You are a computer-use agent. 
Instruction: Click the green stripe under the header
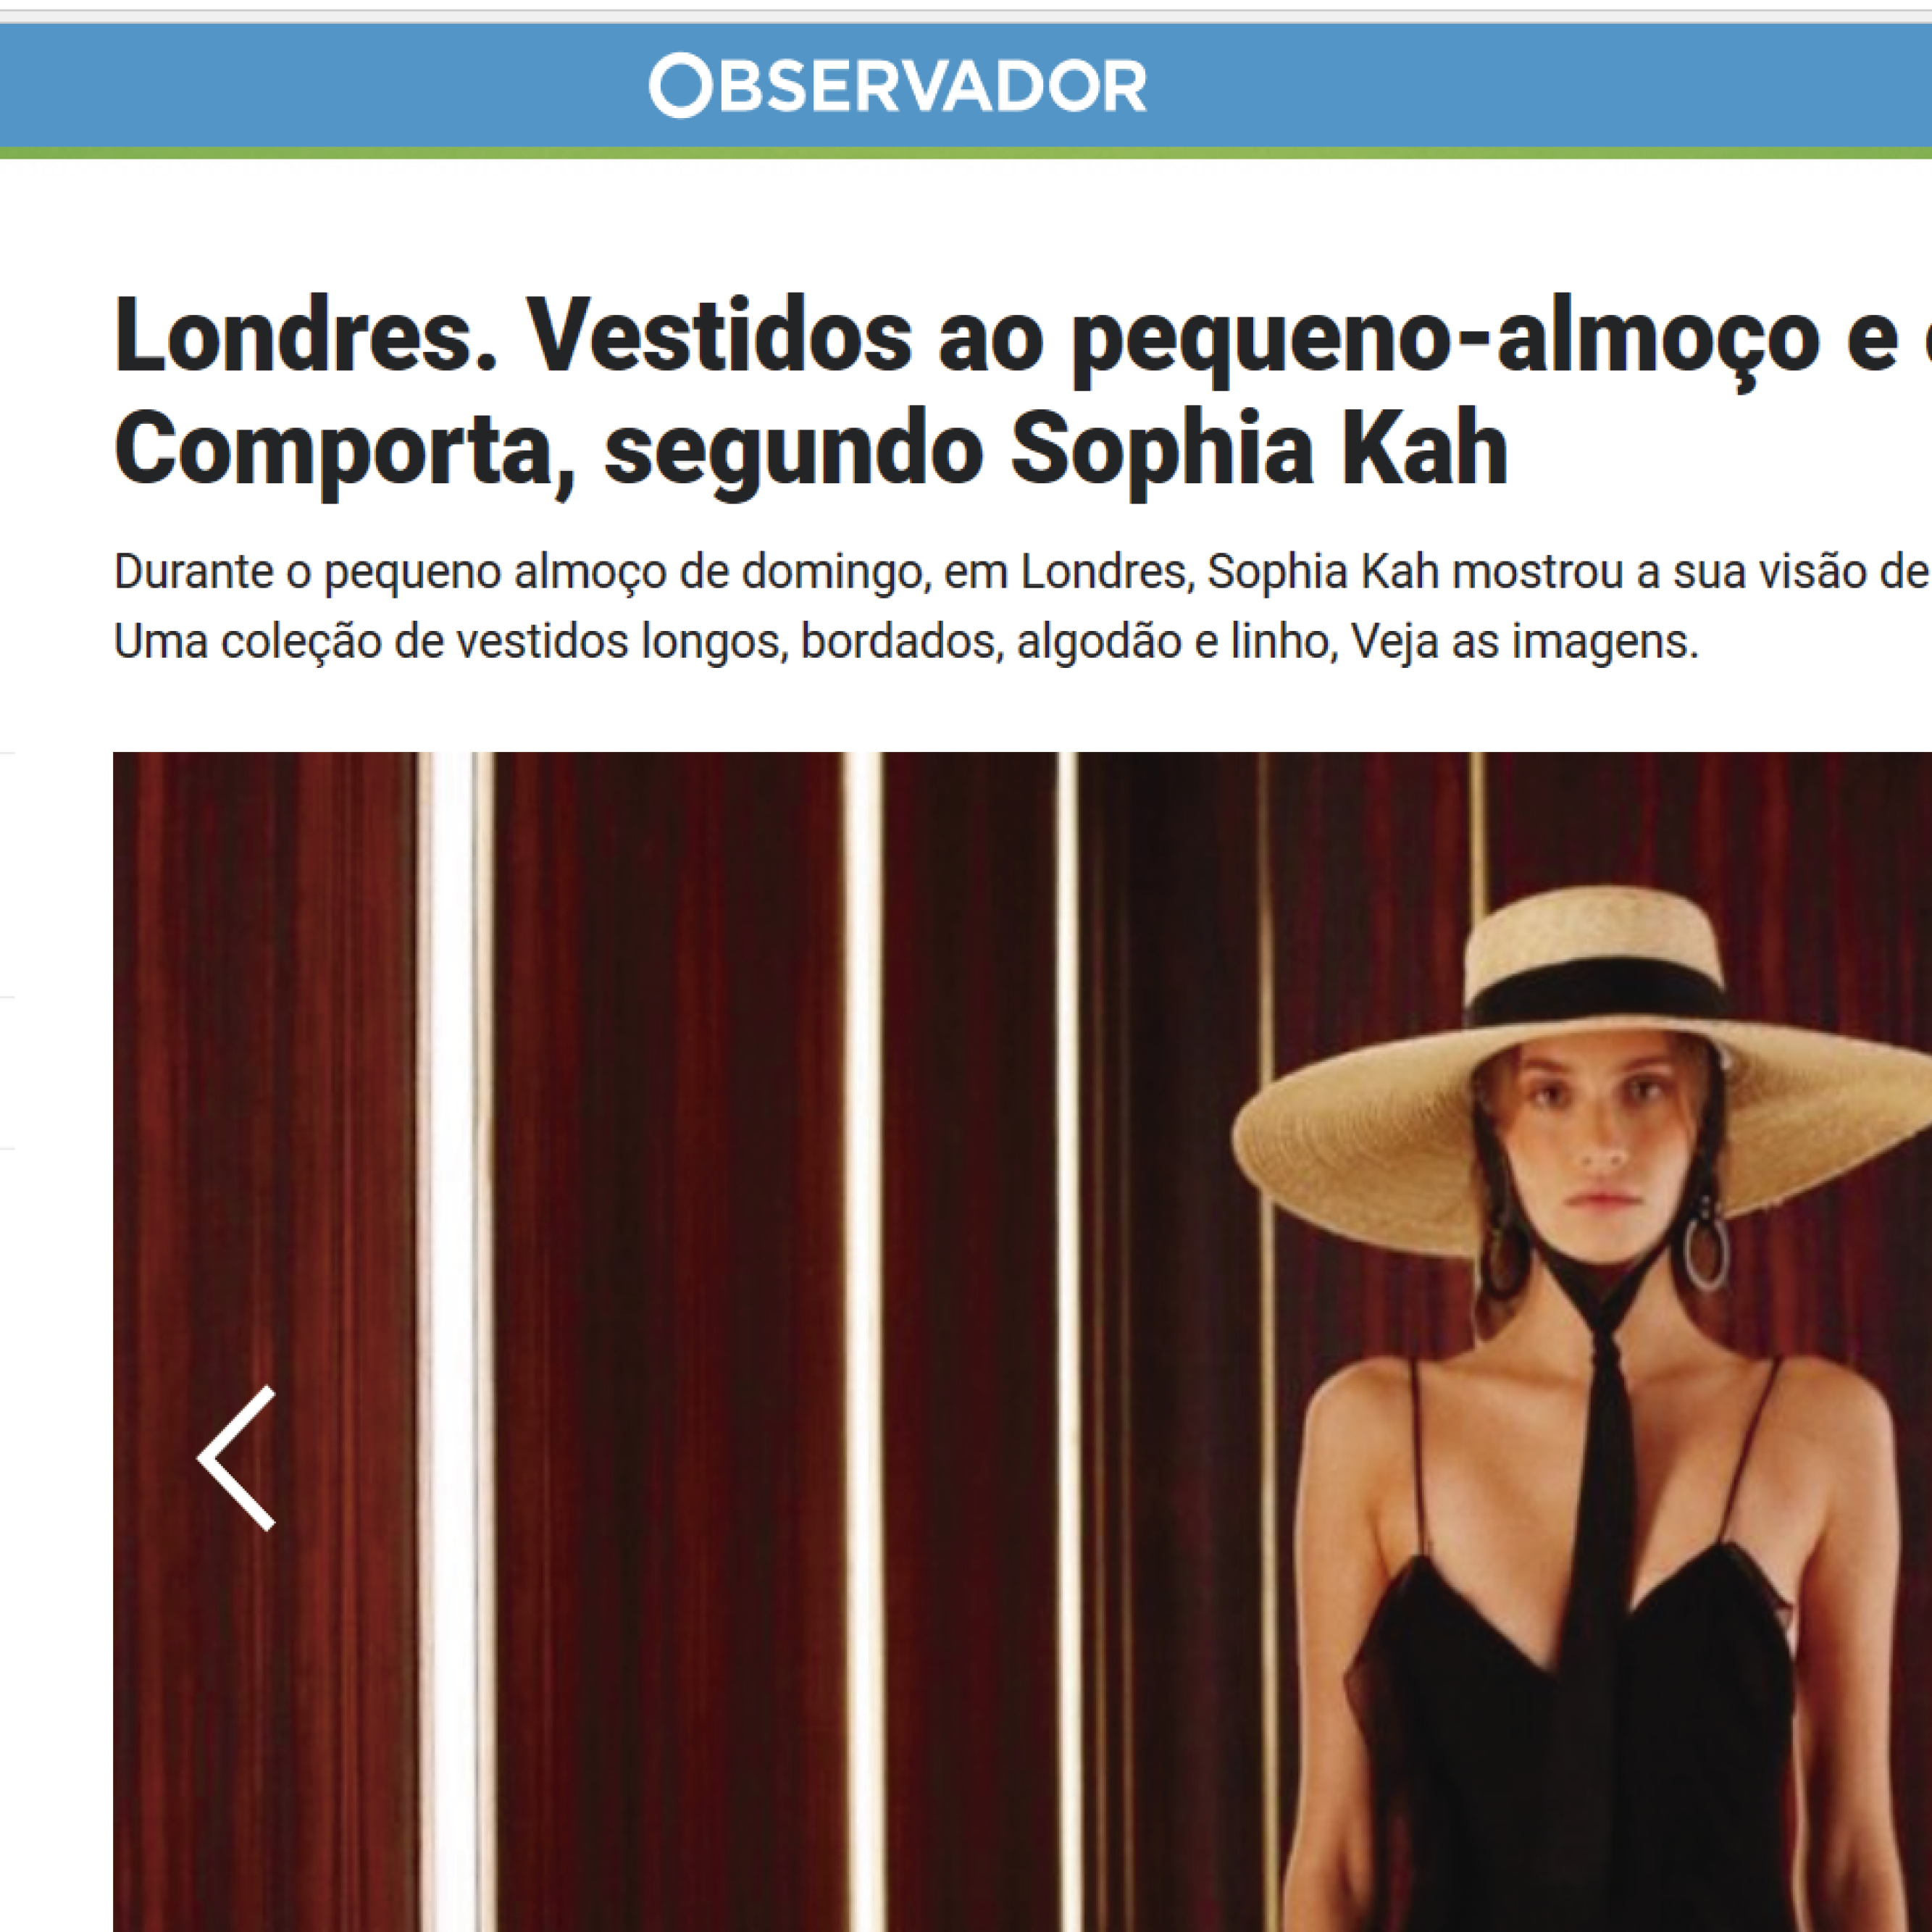966,153
